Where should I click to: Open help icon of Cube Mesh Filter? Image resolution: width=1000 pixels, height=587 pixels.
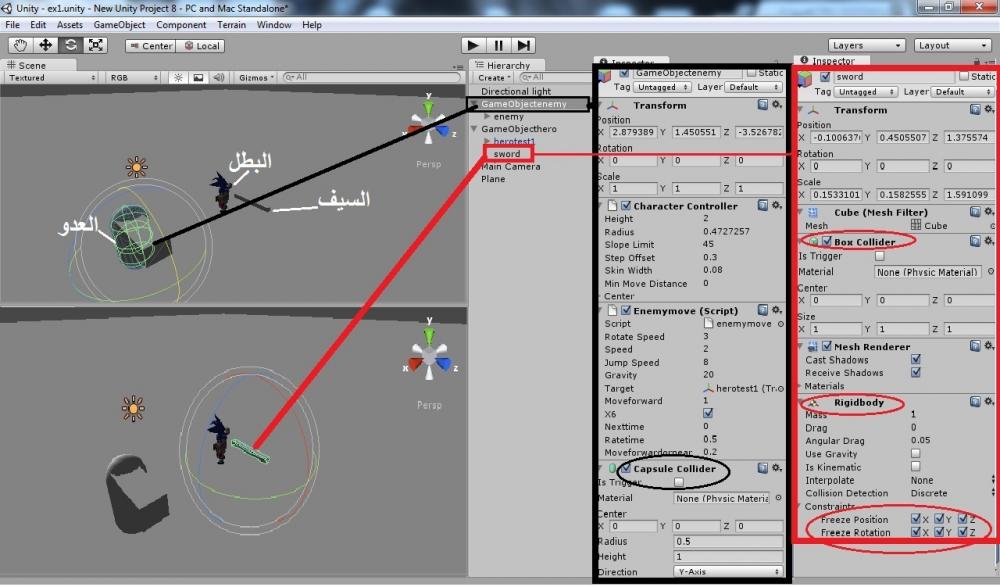point(975,212)
